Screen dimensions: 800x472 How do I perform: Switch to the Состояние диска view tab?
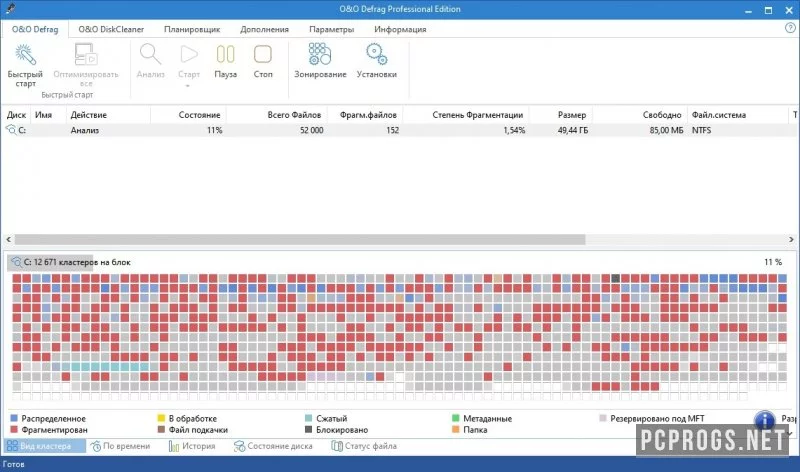273,446
